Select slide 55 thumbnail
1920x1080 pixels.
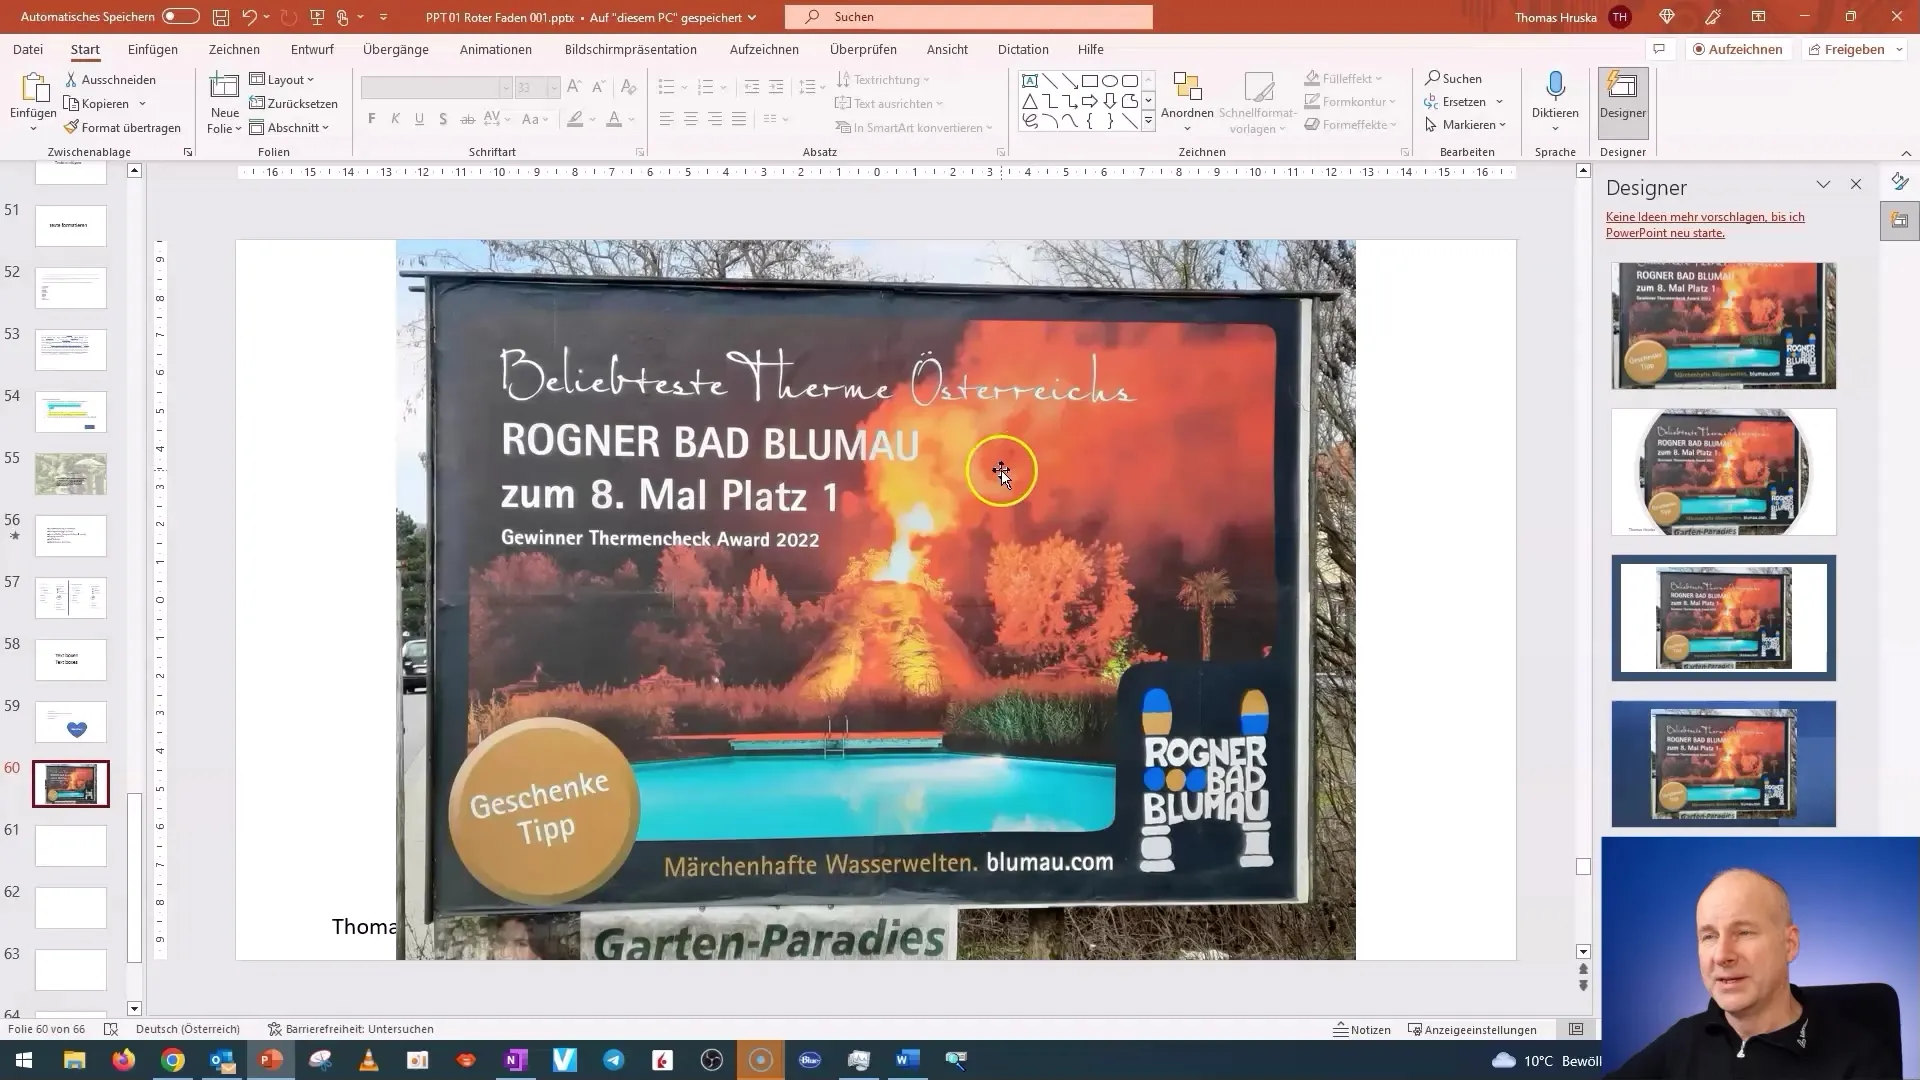(71, 474)
